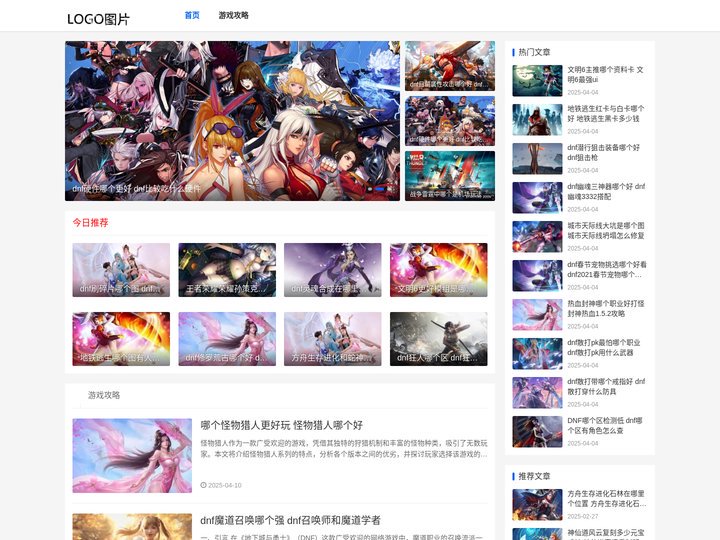Open thumbnail for dnf散打带哪个戒指好
This screenshot has width=720, height=540.
pyautogui.click(x=537, y=393)
